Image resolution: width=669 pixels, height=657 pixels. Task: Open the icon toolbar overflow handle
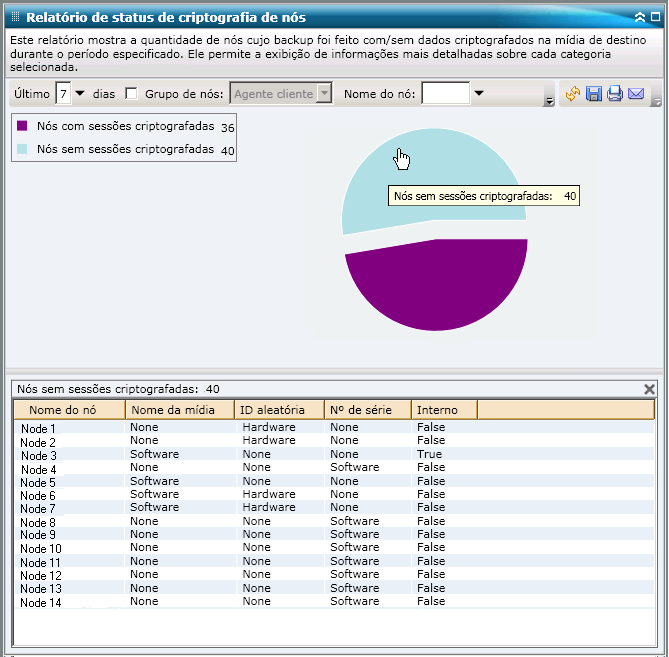click(656, 101)
